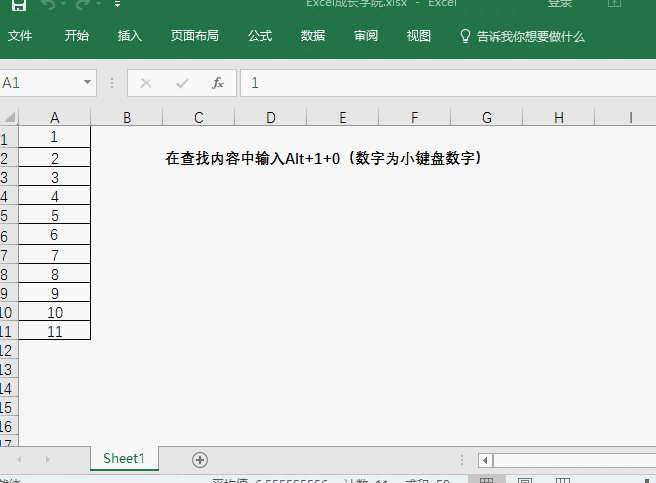
Task: Click the Cancel X icon in formula bar
Action: (x=146, y=83)
